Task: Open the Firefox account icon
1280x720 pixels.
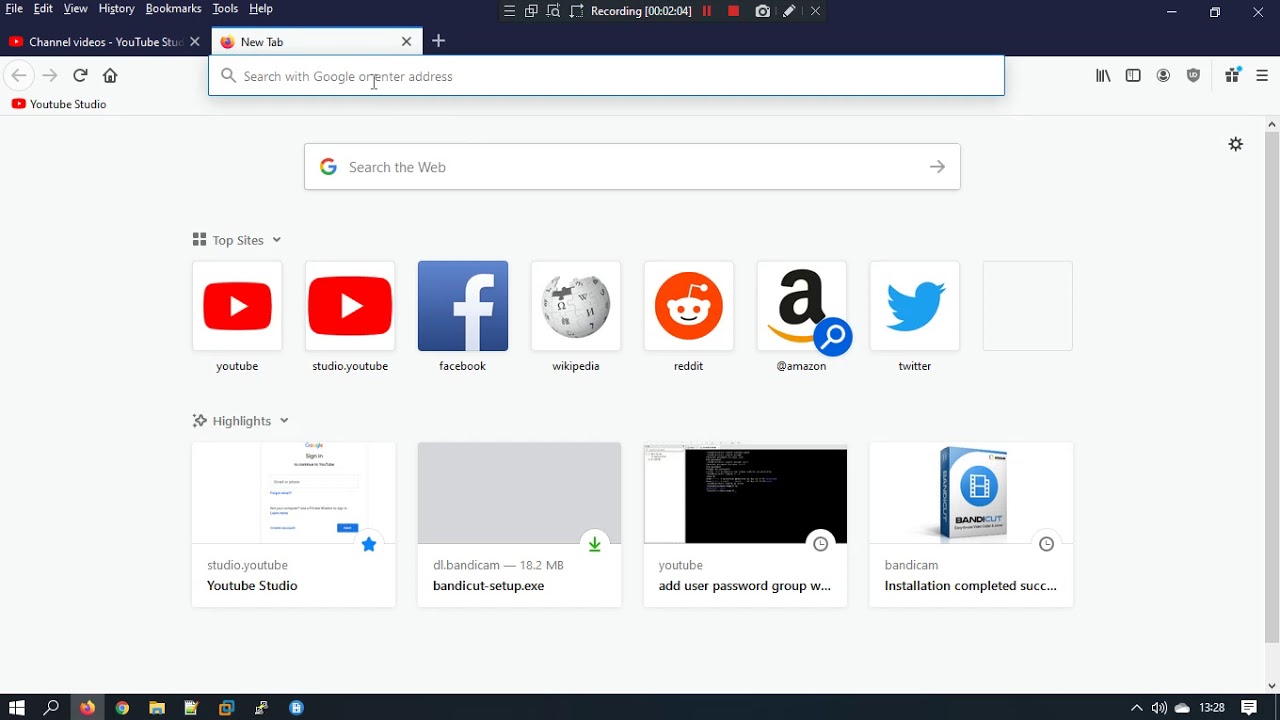Action: click(x=1163, y=75)
